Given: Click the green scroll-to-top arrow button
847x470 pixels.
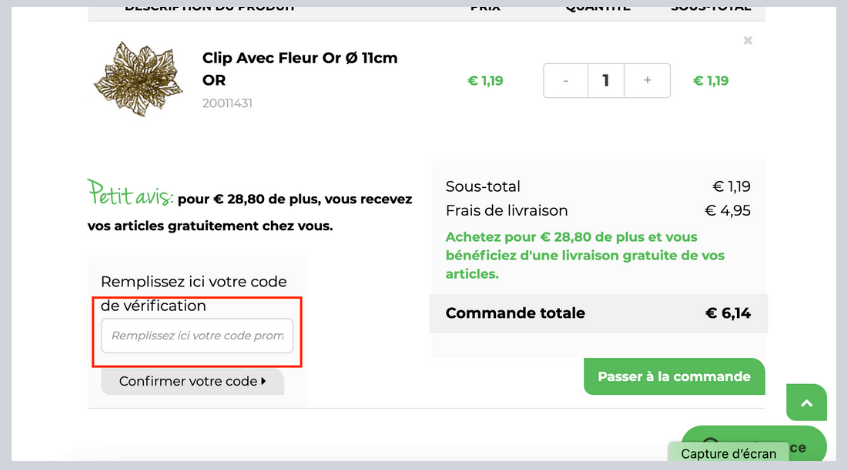Looking at the screenshot, I should pyautogui.click(x=806, y=402).
